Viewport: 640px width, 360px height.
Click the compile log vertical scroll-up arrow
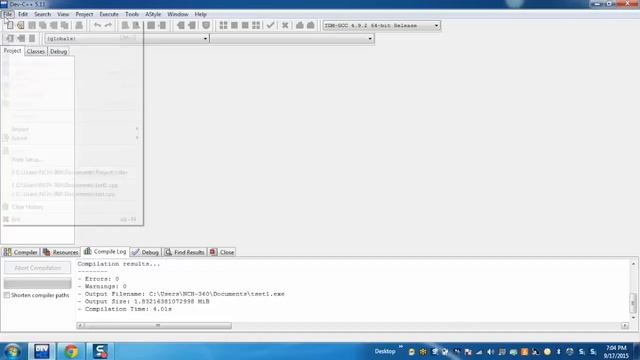pyautogui.click(x=633, y=264)
